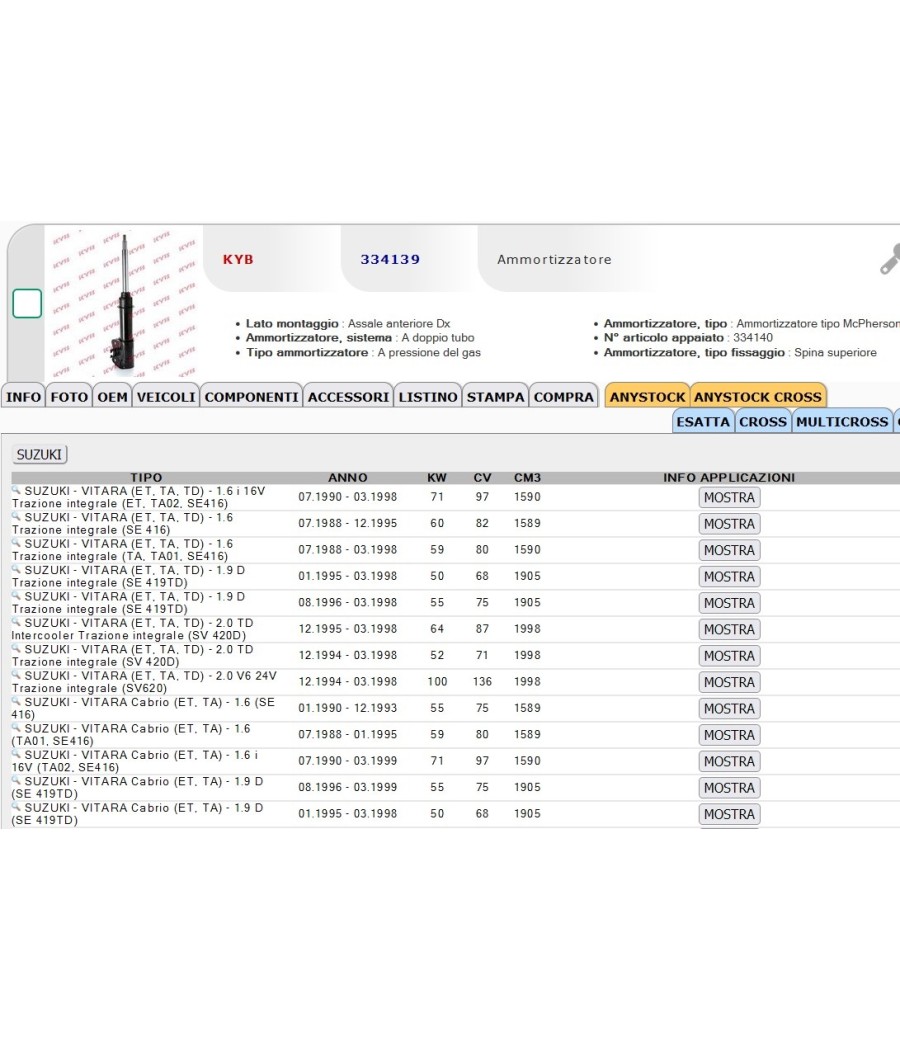Click the 136 CV value
The width and height of the screenshot is (900, 1050).
point(482,682)
